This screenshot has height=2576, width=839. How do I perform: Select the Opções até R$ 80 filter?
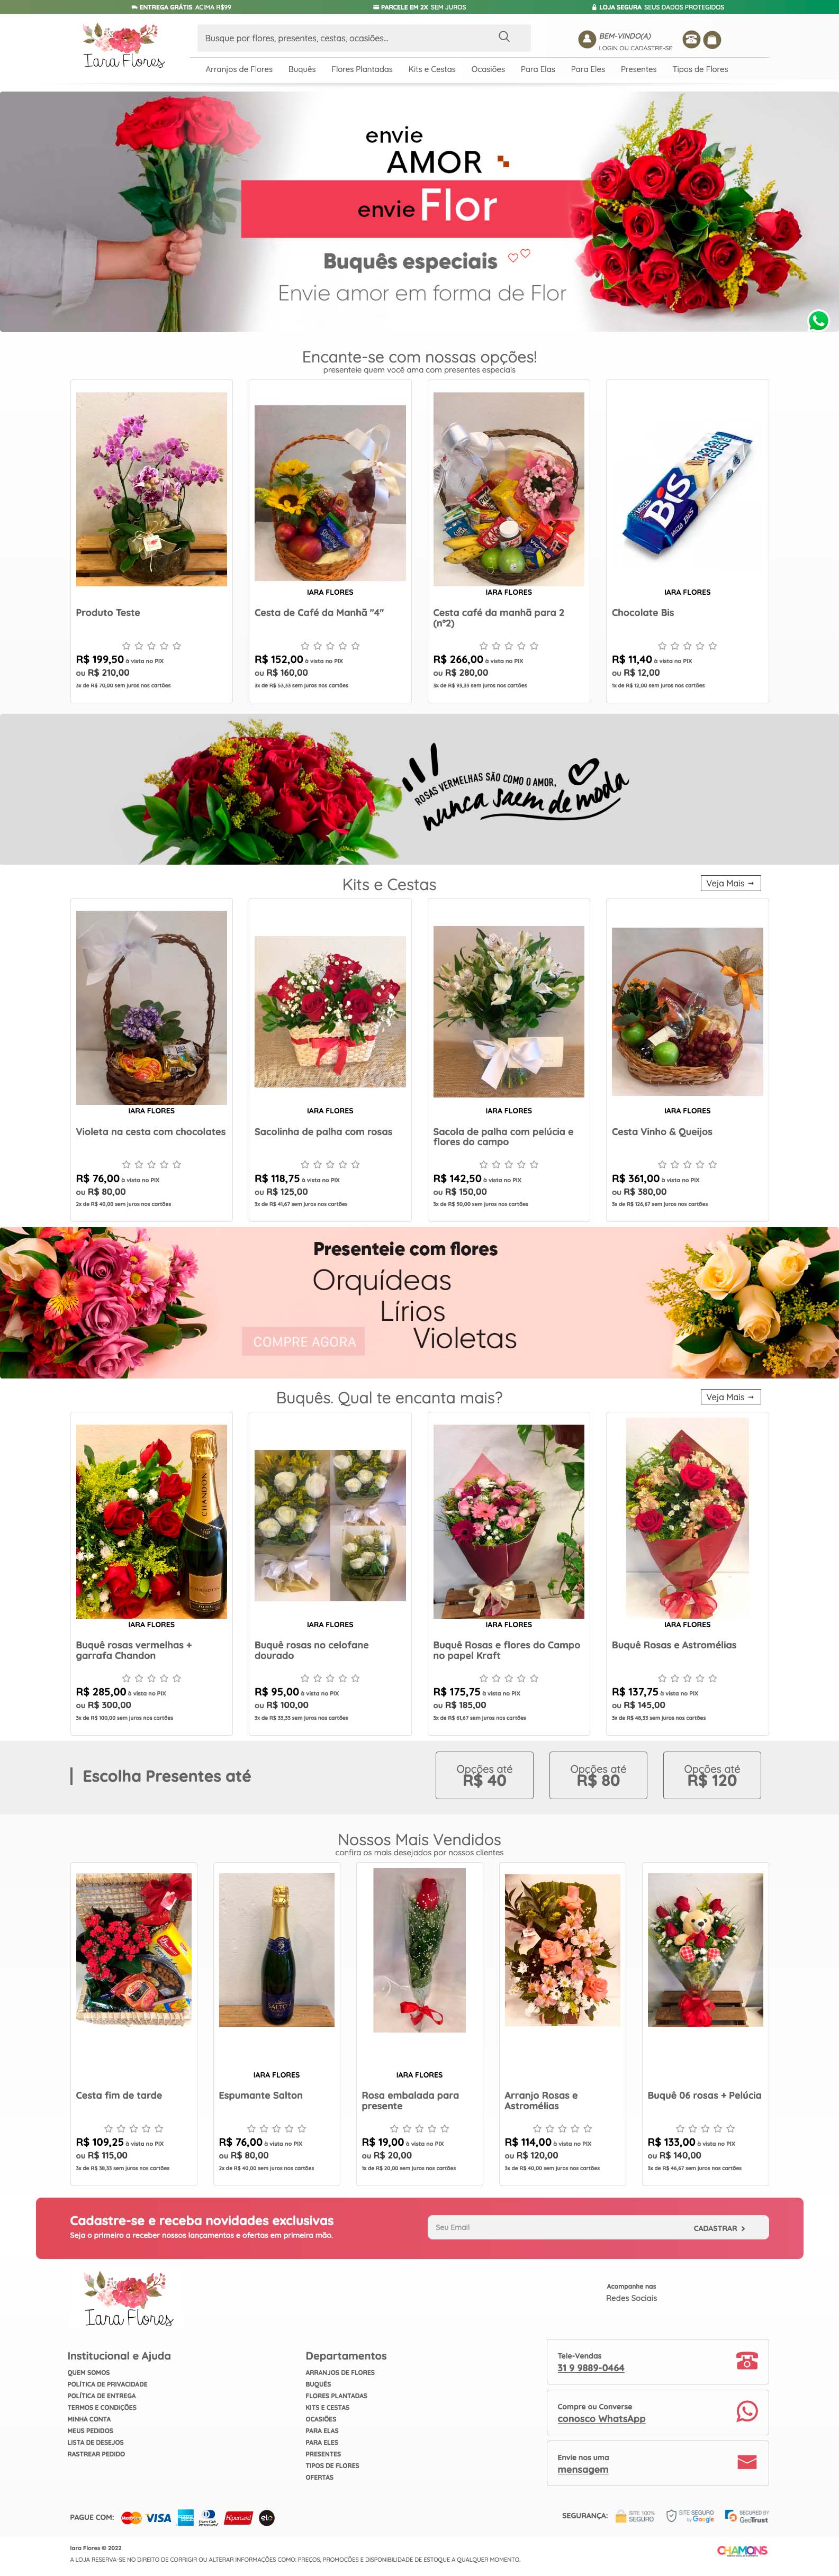(x=598, y=1775)
